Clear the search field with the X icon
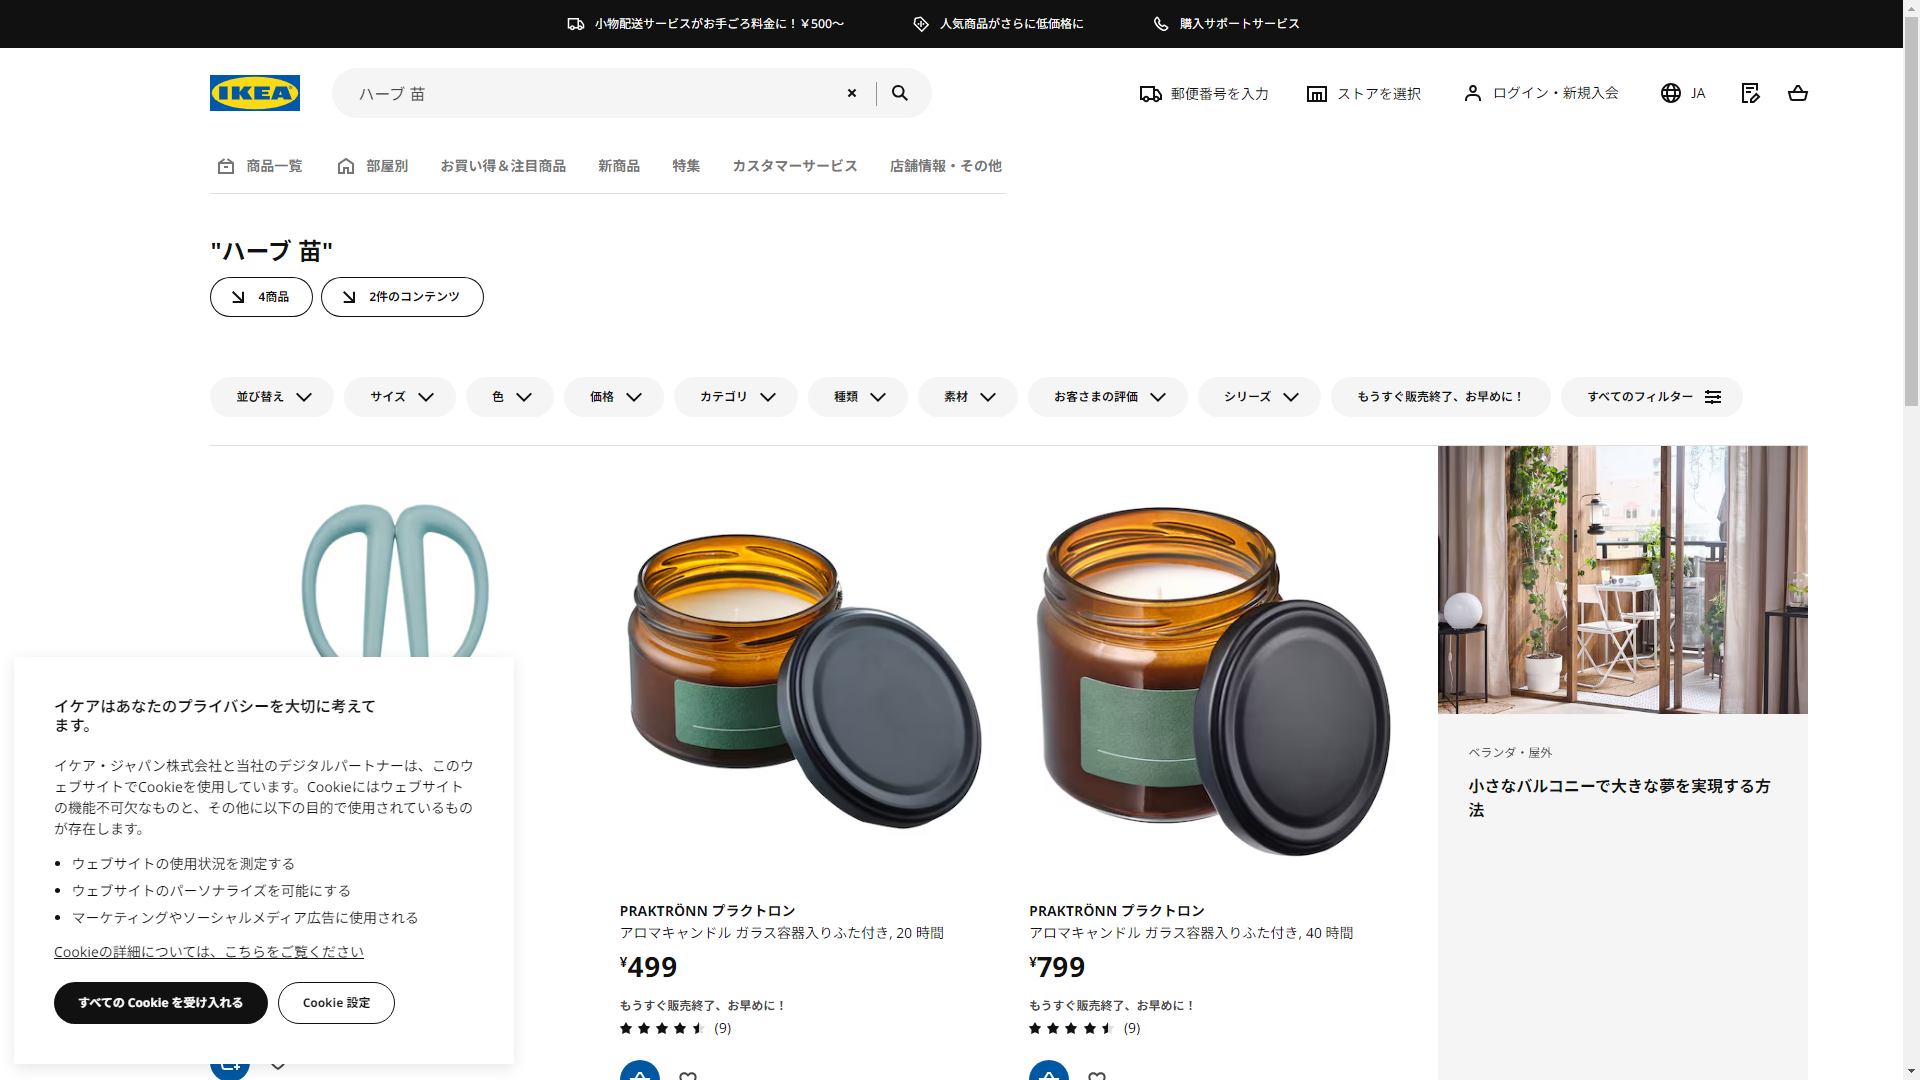This screenshot has height=1080, width=1920. pos(852,93)
